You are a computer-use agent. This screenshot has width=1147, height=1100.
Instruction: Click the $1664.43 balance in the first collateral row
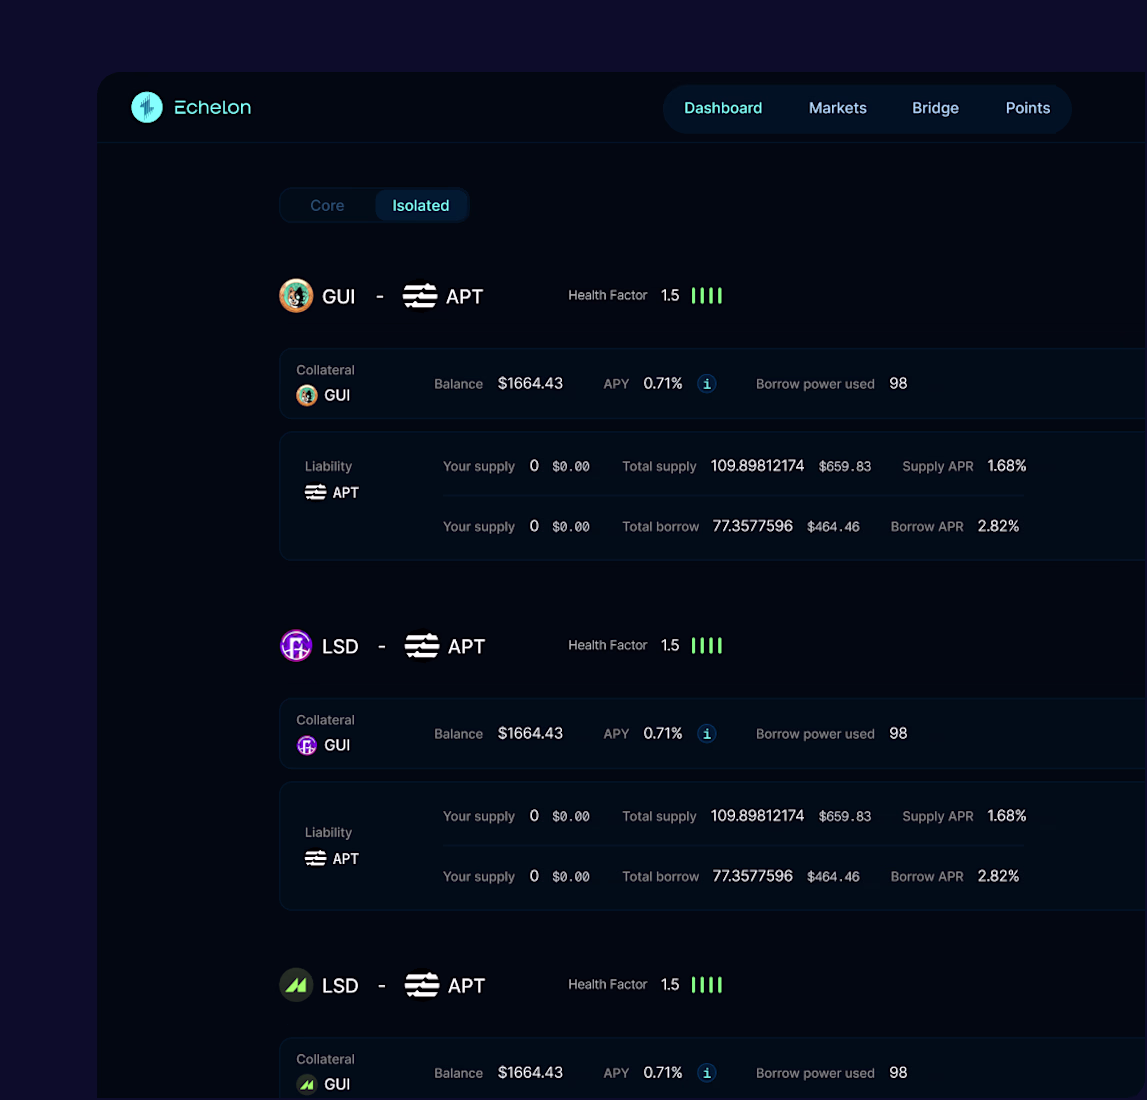pyautogui.click(x=530, y=383)
